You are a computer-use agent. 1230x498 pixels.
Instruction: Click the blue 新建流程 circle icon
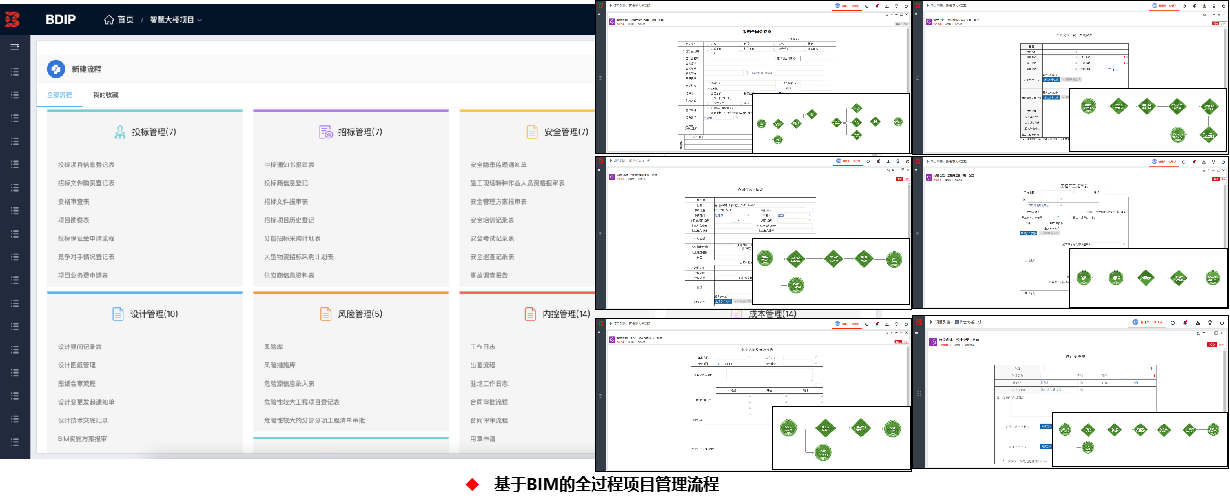tap(55, 69)
